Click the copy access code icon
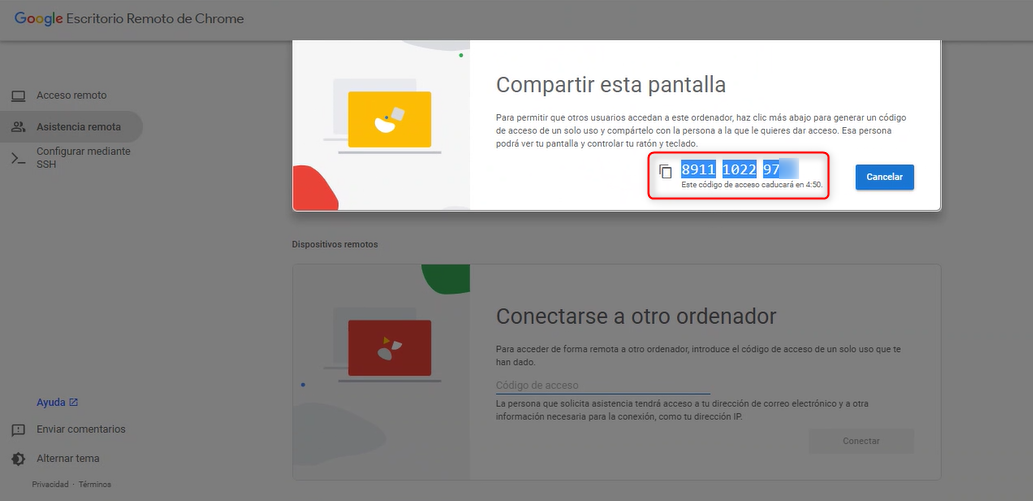This screenshot has width=1033, height=501. click(x=666, y=171)
